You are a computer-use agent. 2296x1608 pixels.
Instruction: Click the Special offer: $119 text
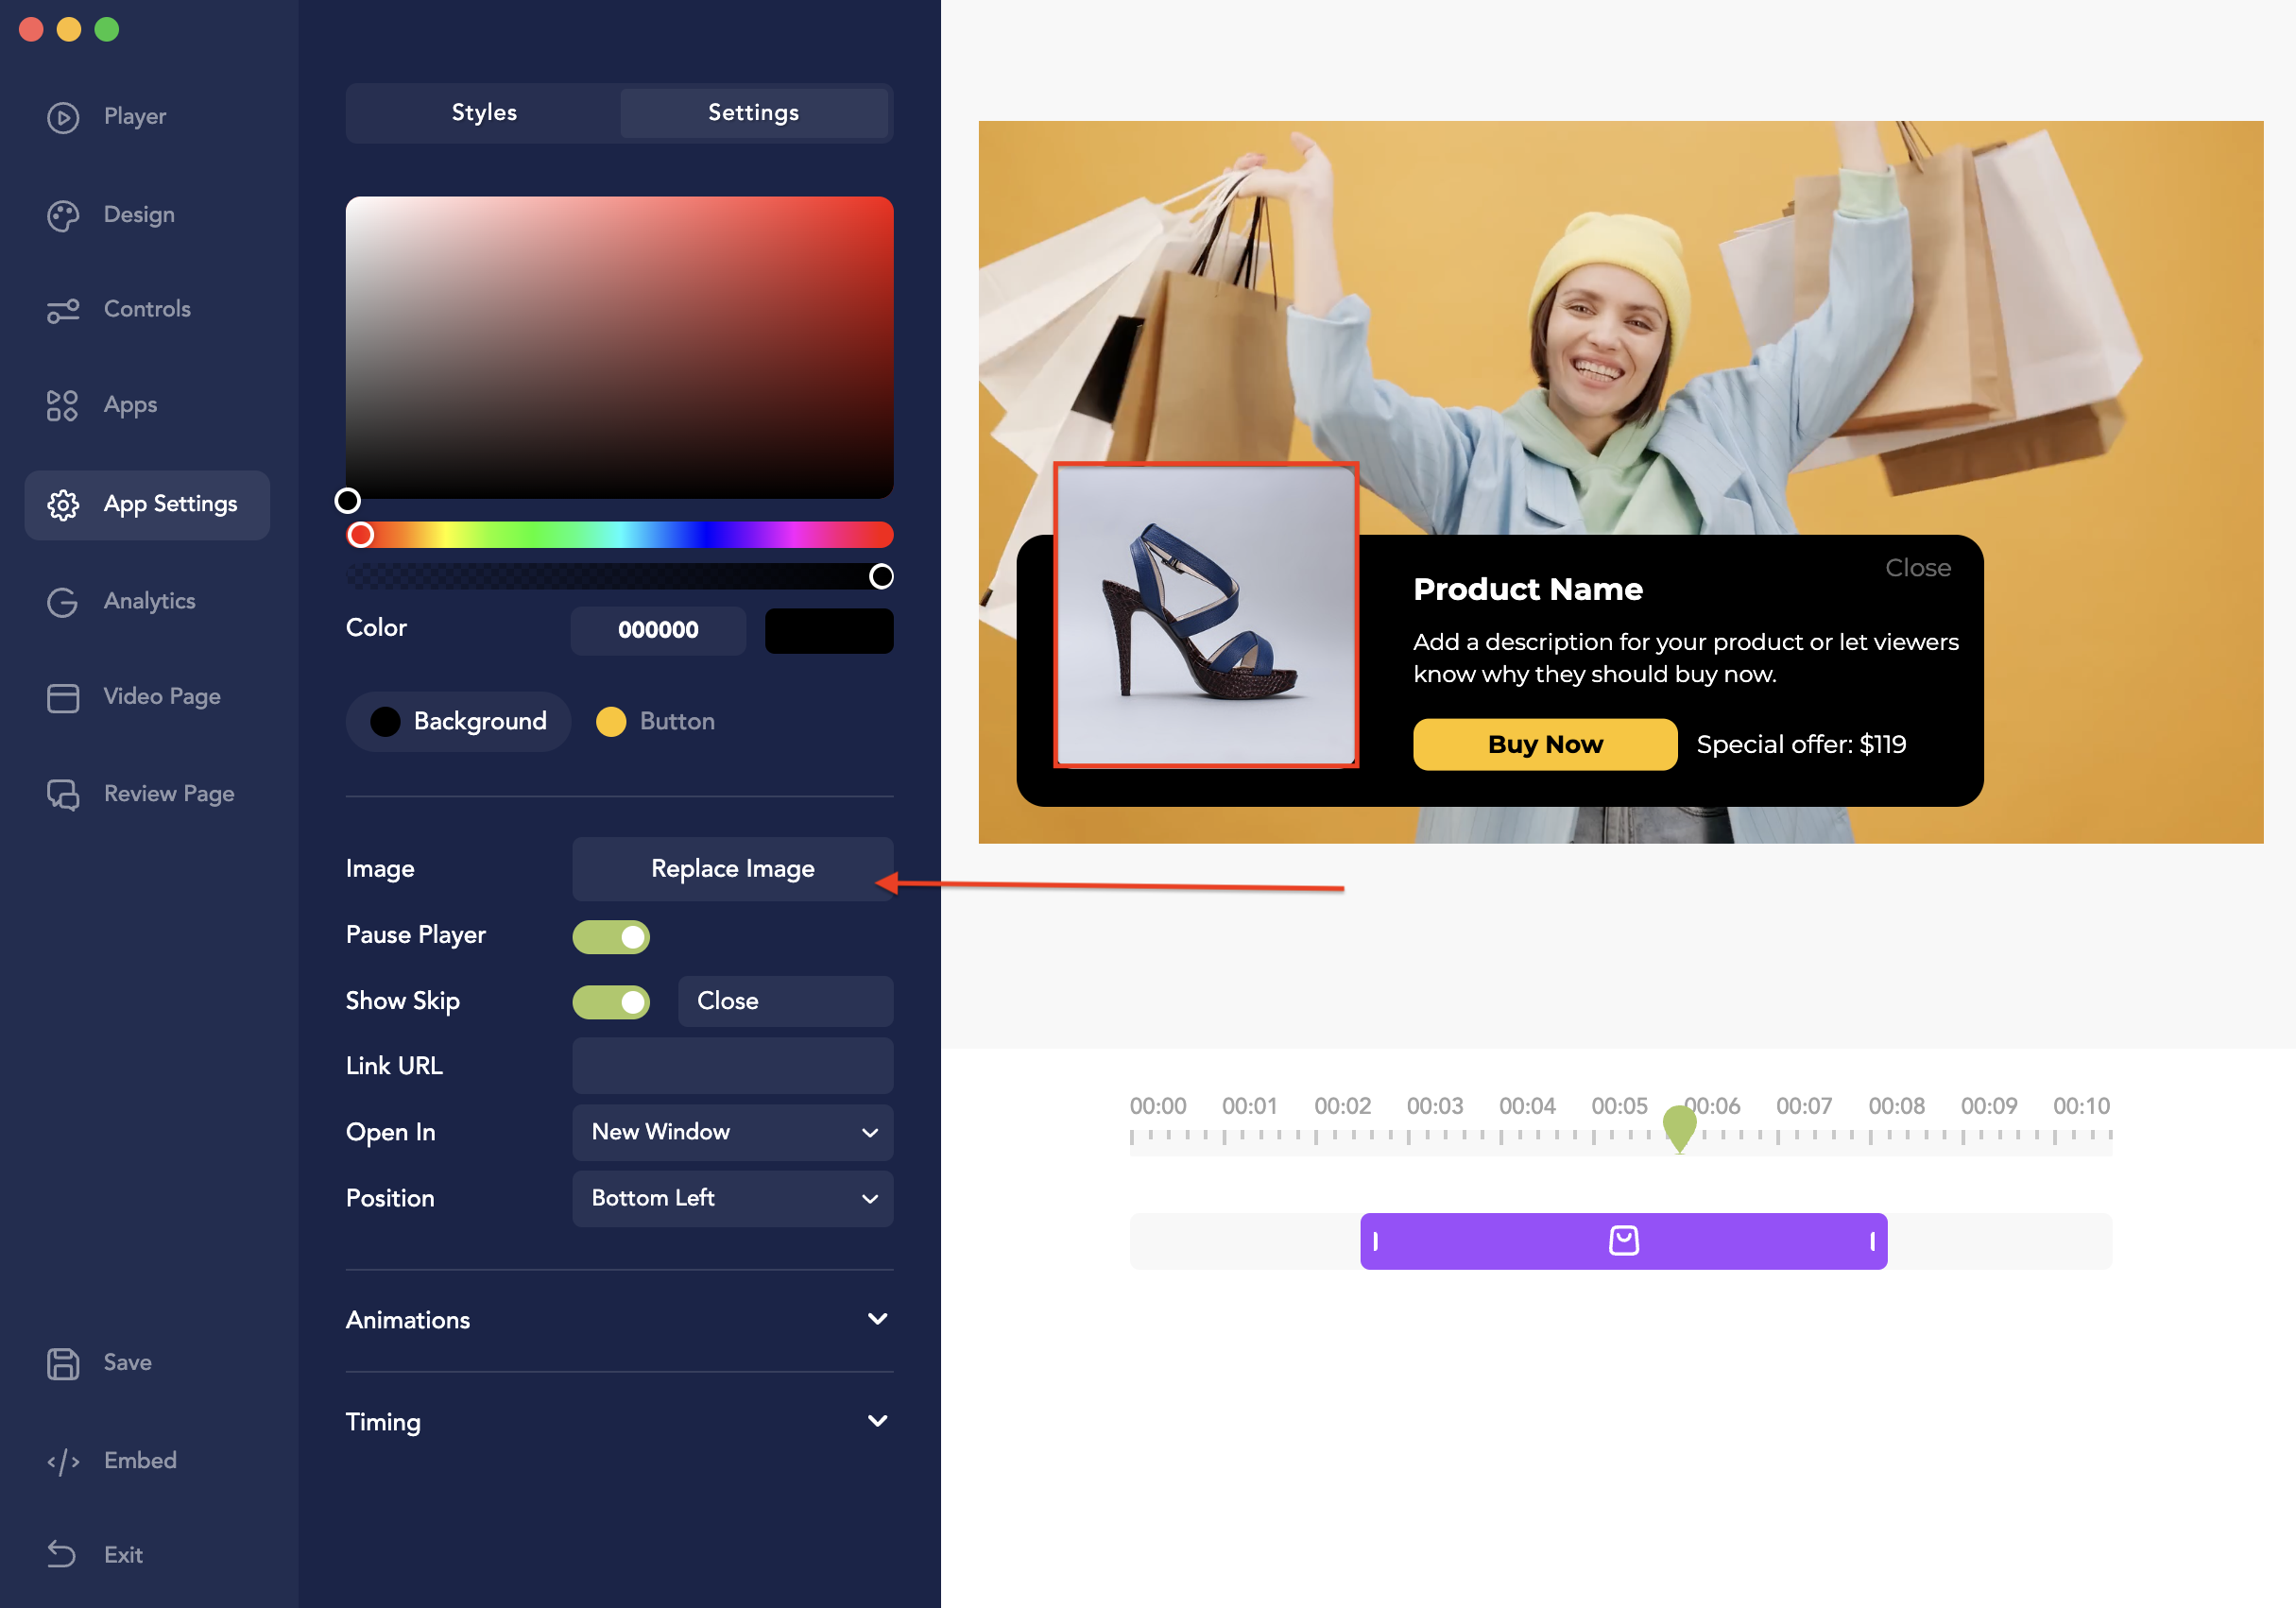click(1801, 744)
